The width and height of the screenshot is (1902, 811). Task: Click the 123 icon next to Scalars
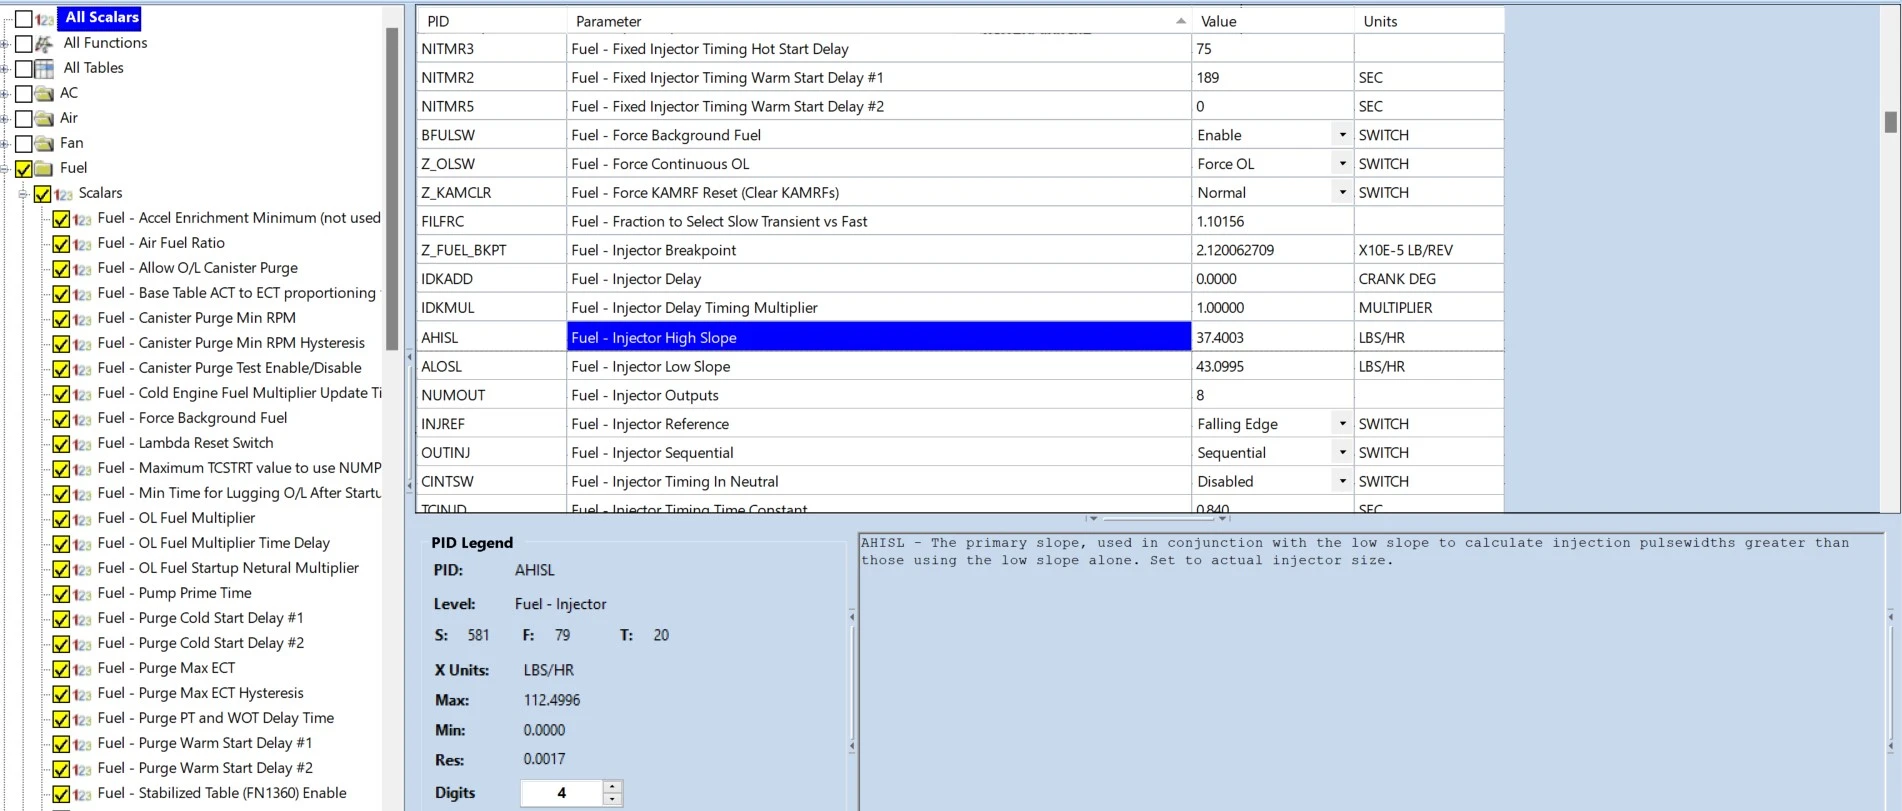pyautogui.click(x=63, y=194)
